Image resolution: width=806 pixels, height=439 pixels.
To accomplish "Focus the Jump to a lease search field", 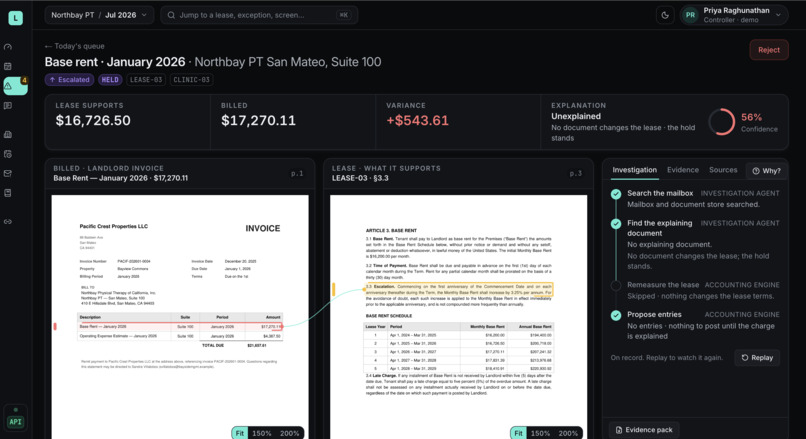I will point(260,15).
